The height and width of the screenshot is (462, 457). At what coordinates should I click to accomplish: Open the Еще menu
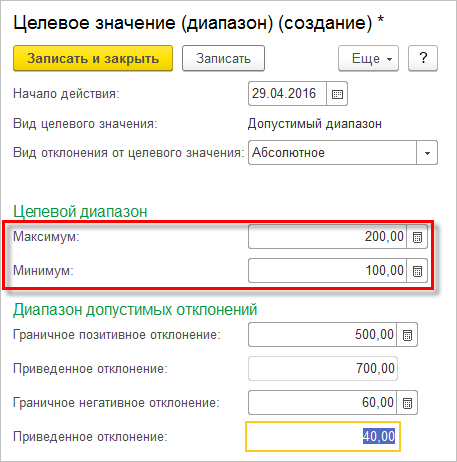click(x=368, y=58)
